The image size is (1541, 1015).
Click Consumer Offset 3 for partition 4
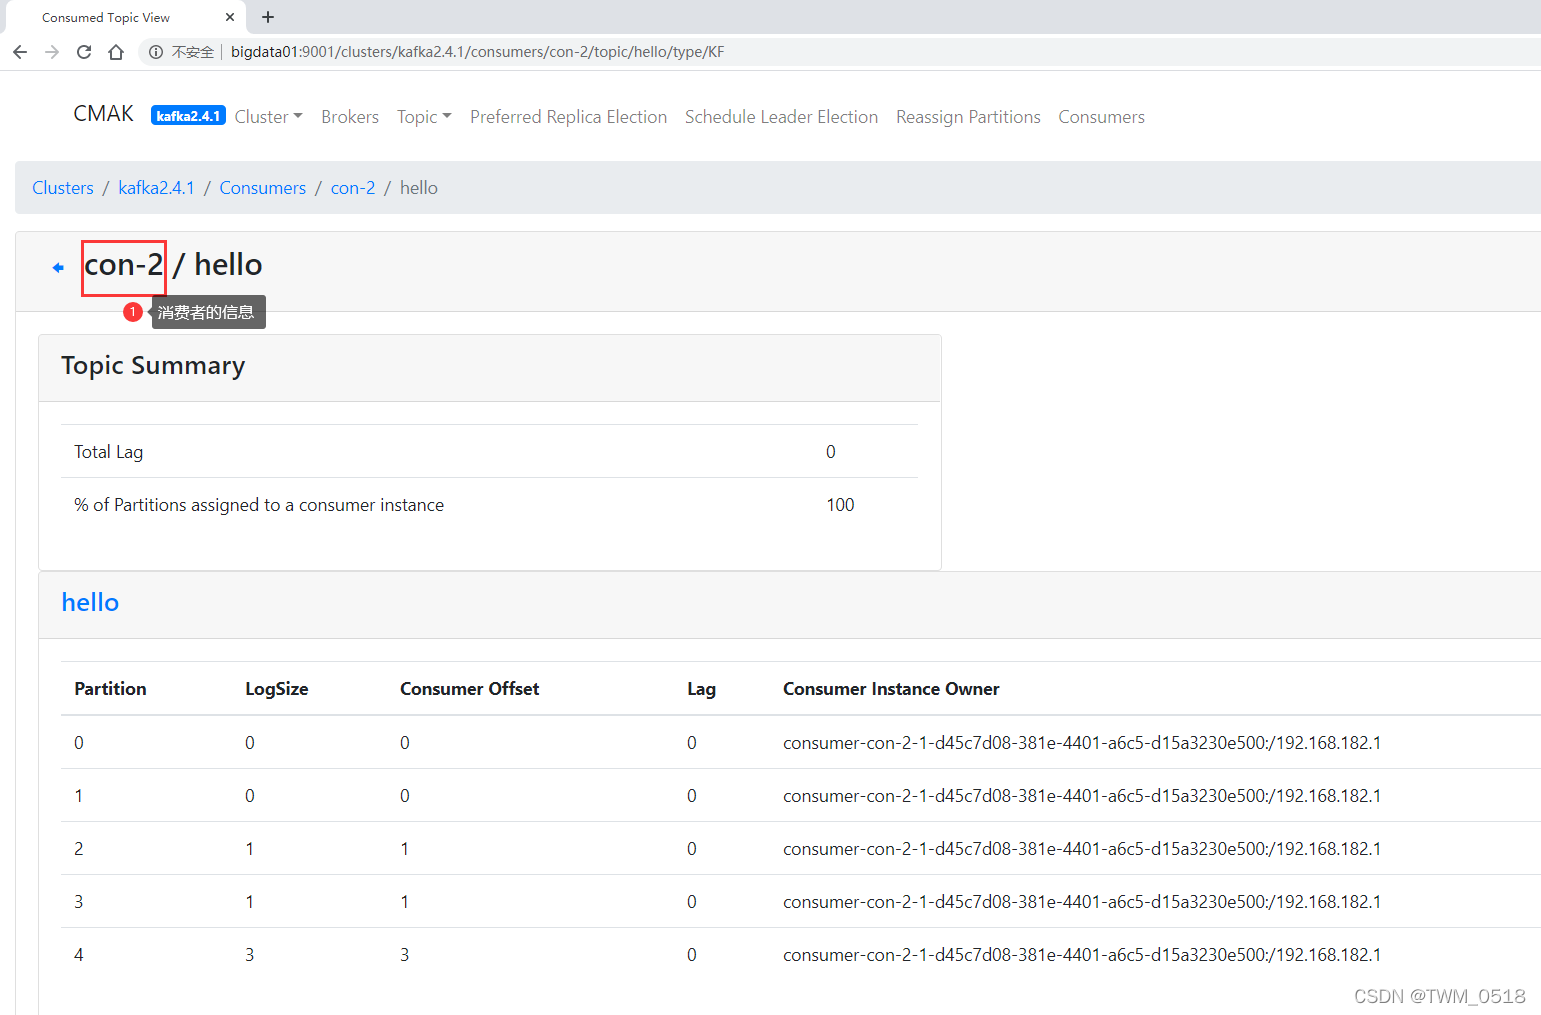pos(405,955)
